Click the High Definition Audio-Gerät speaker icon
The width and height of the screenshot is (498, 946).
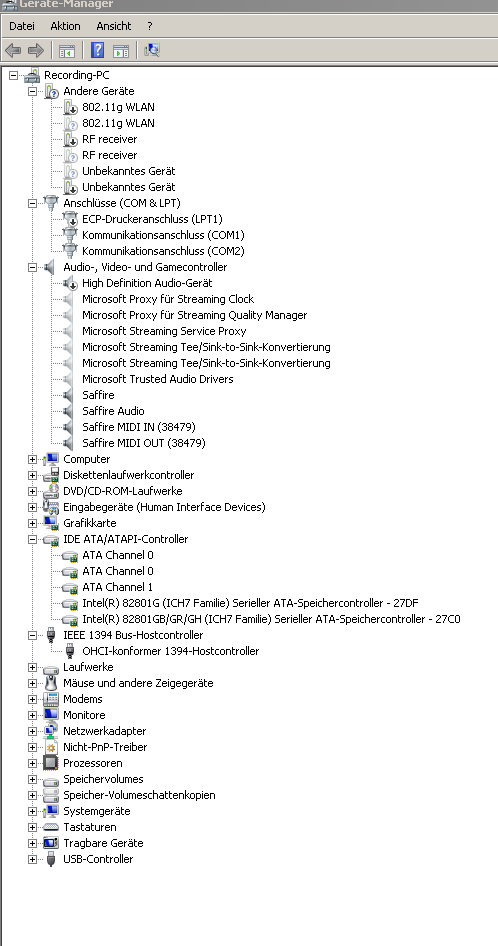[70, 283]
